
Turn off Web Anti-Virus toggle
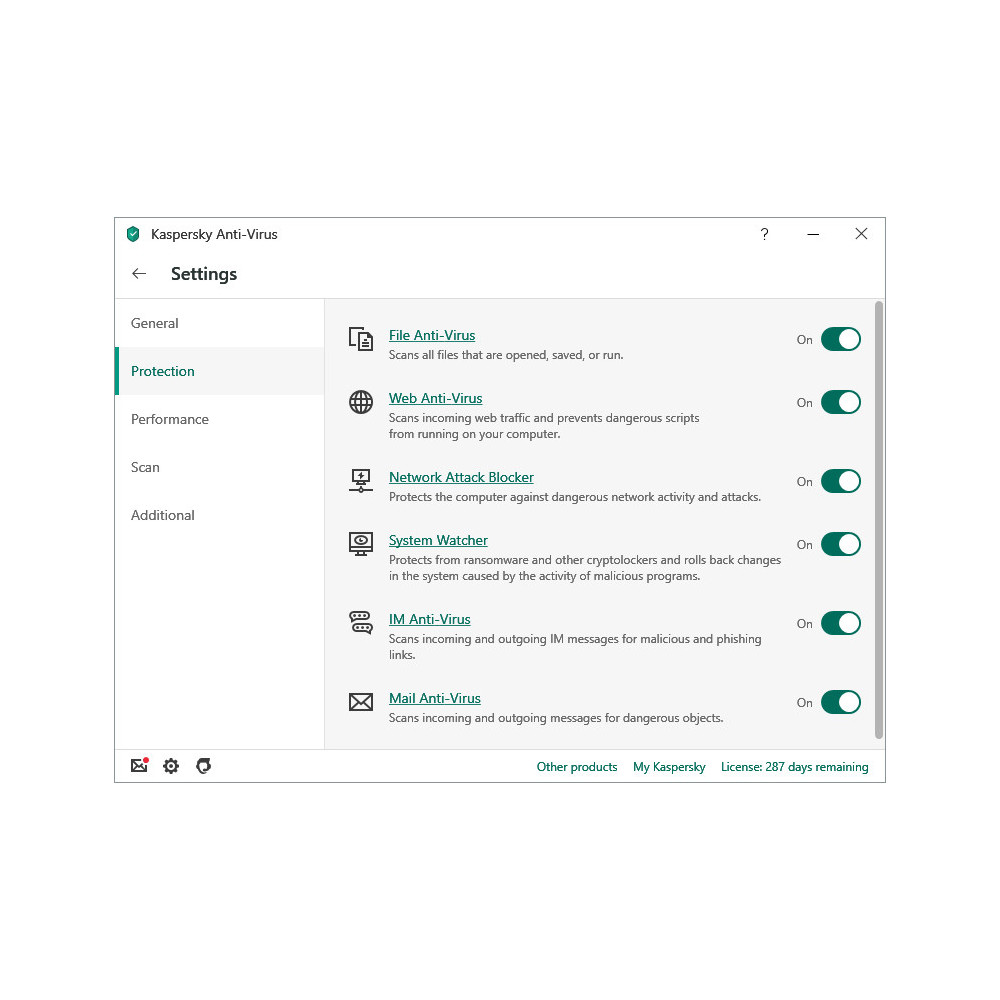click(x=841, y=402)
